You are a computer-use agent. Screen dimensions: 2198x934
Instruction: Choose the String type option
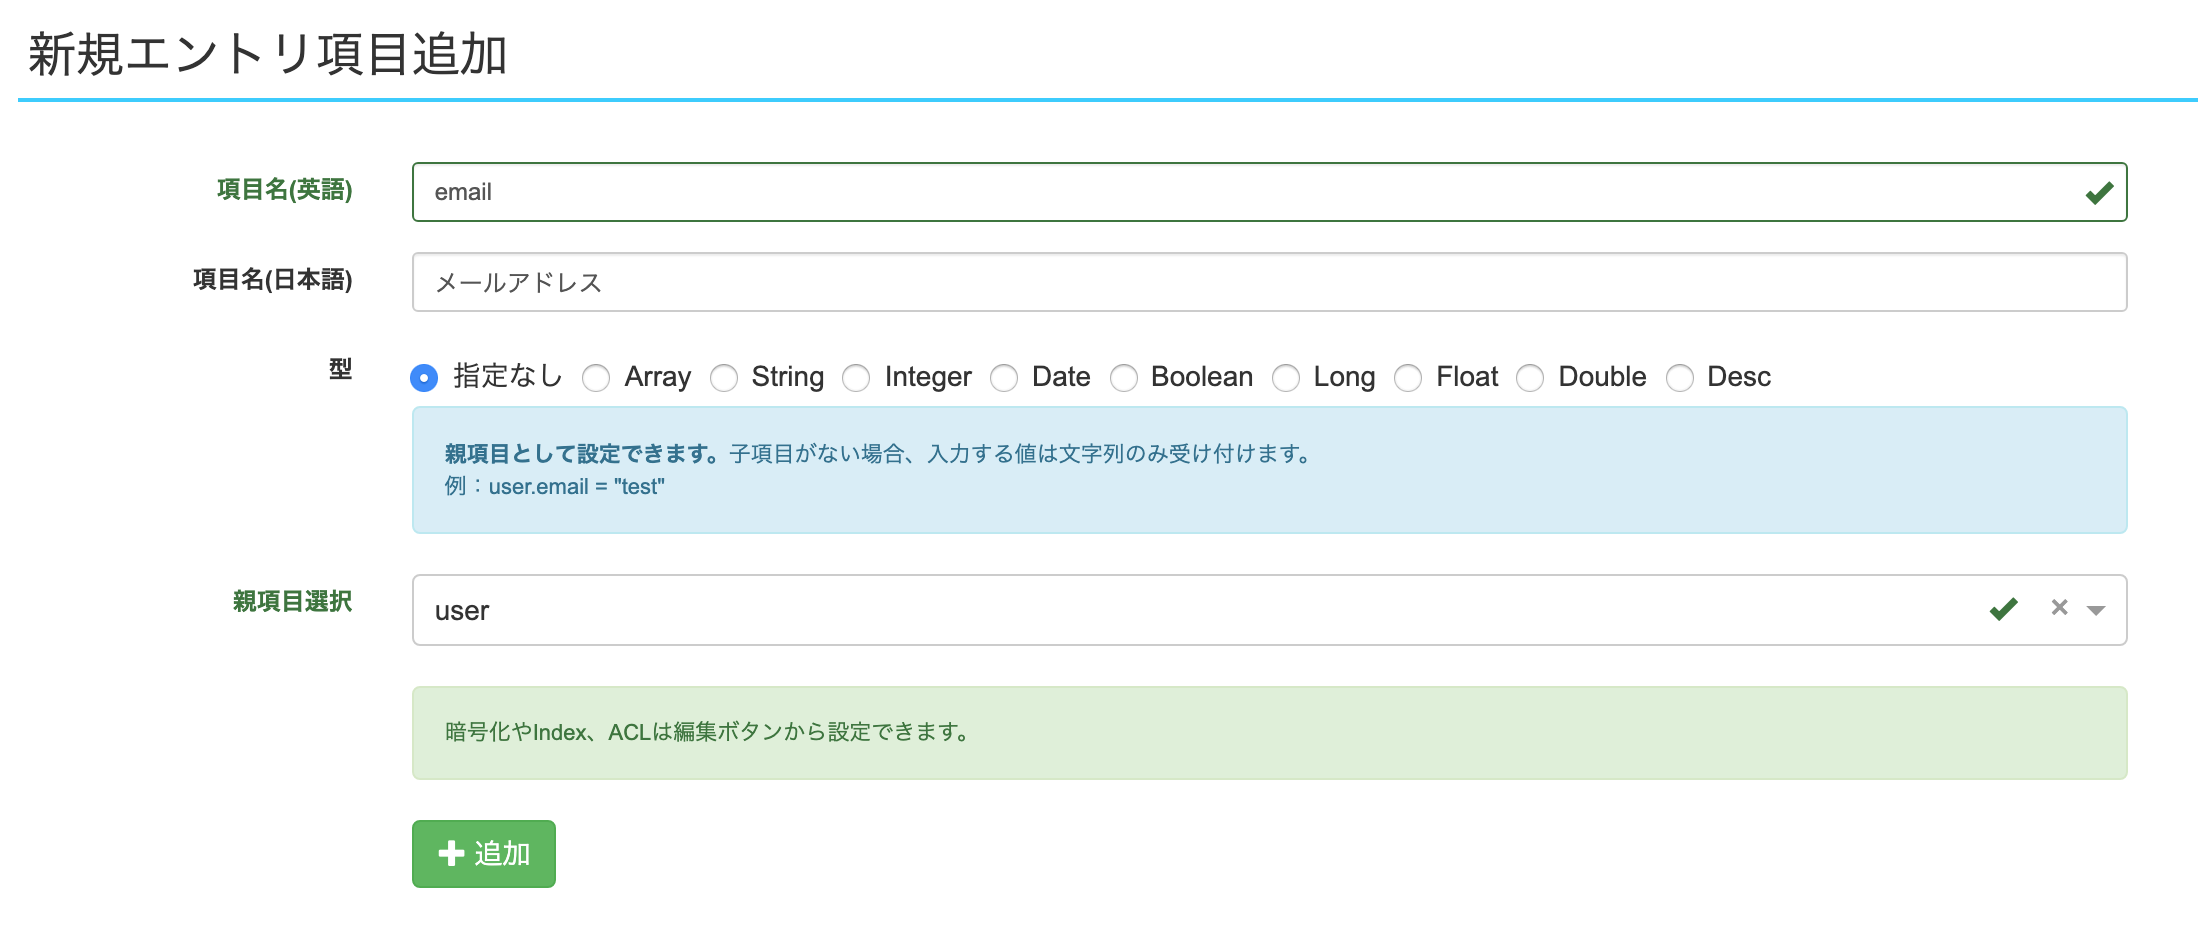[724, 378]
